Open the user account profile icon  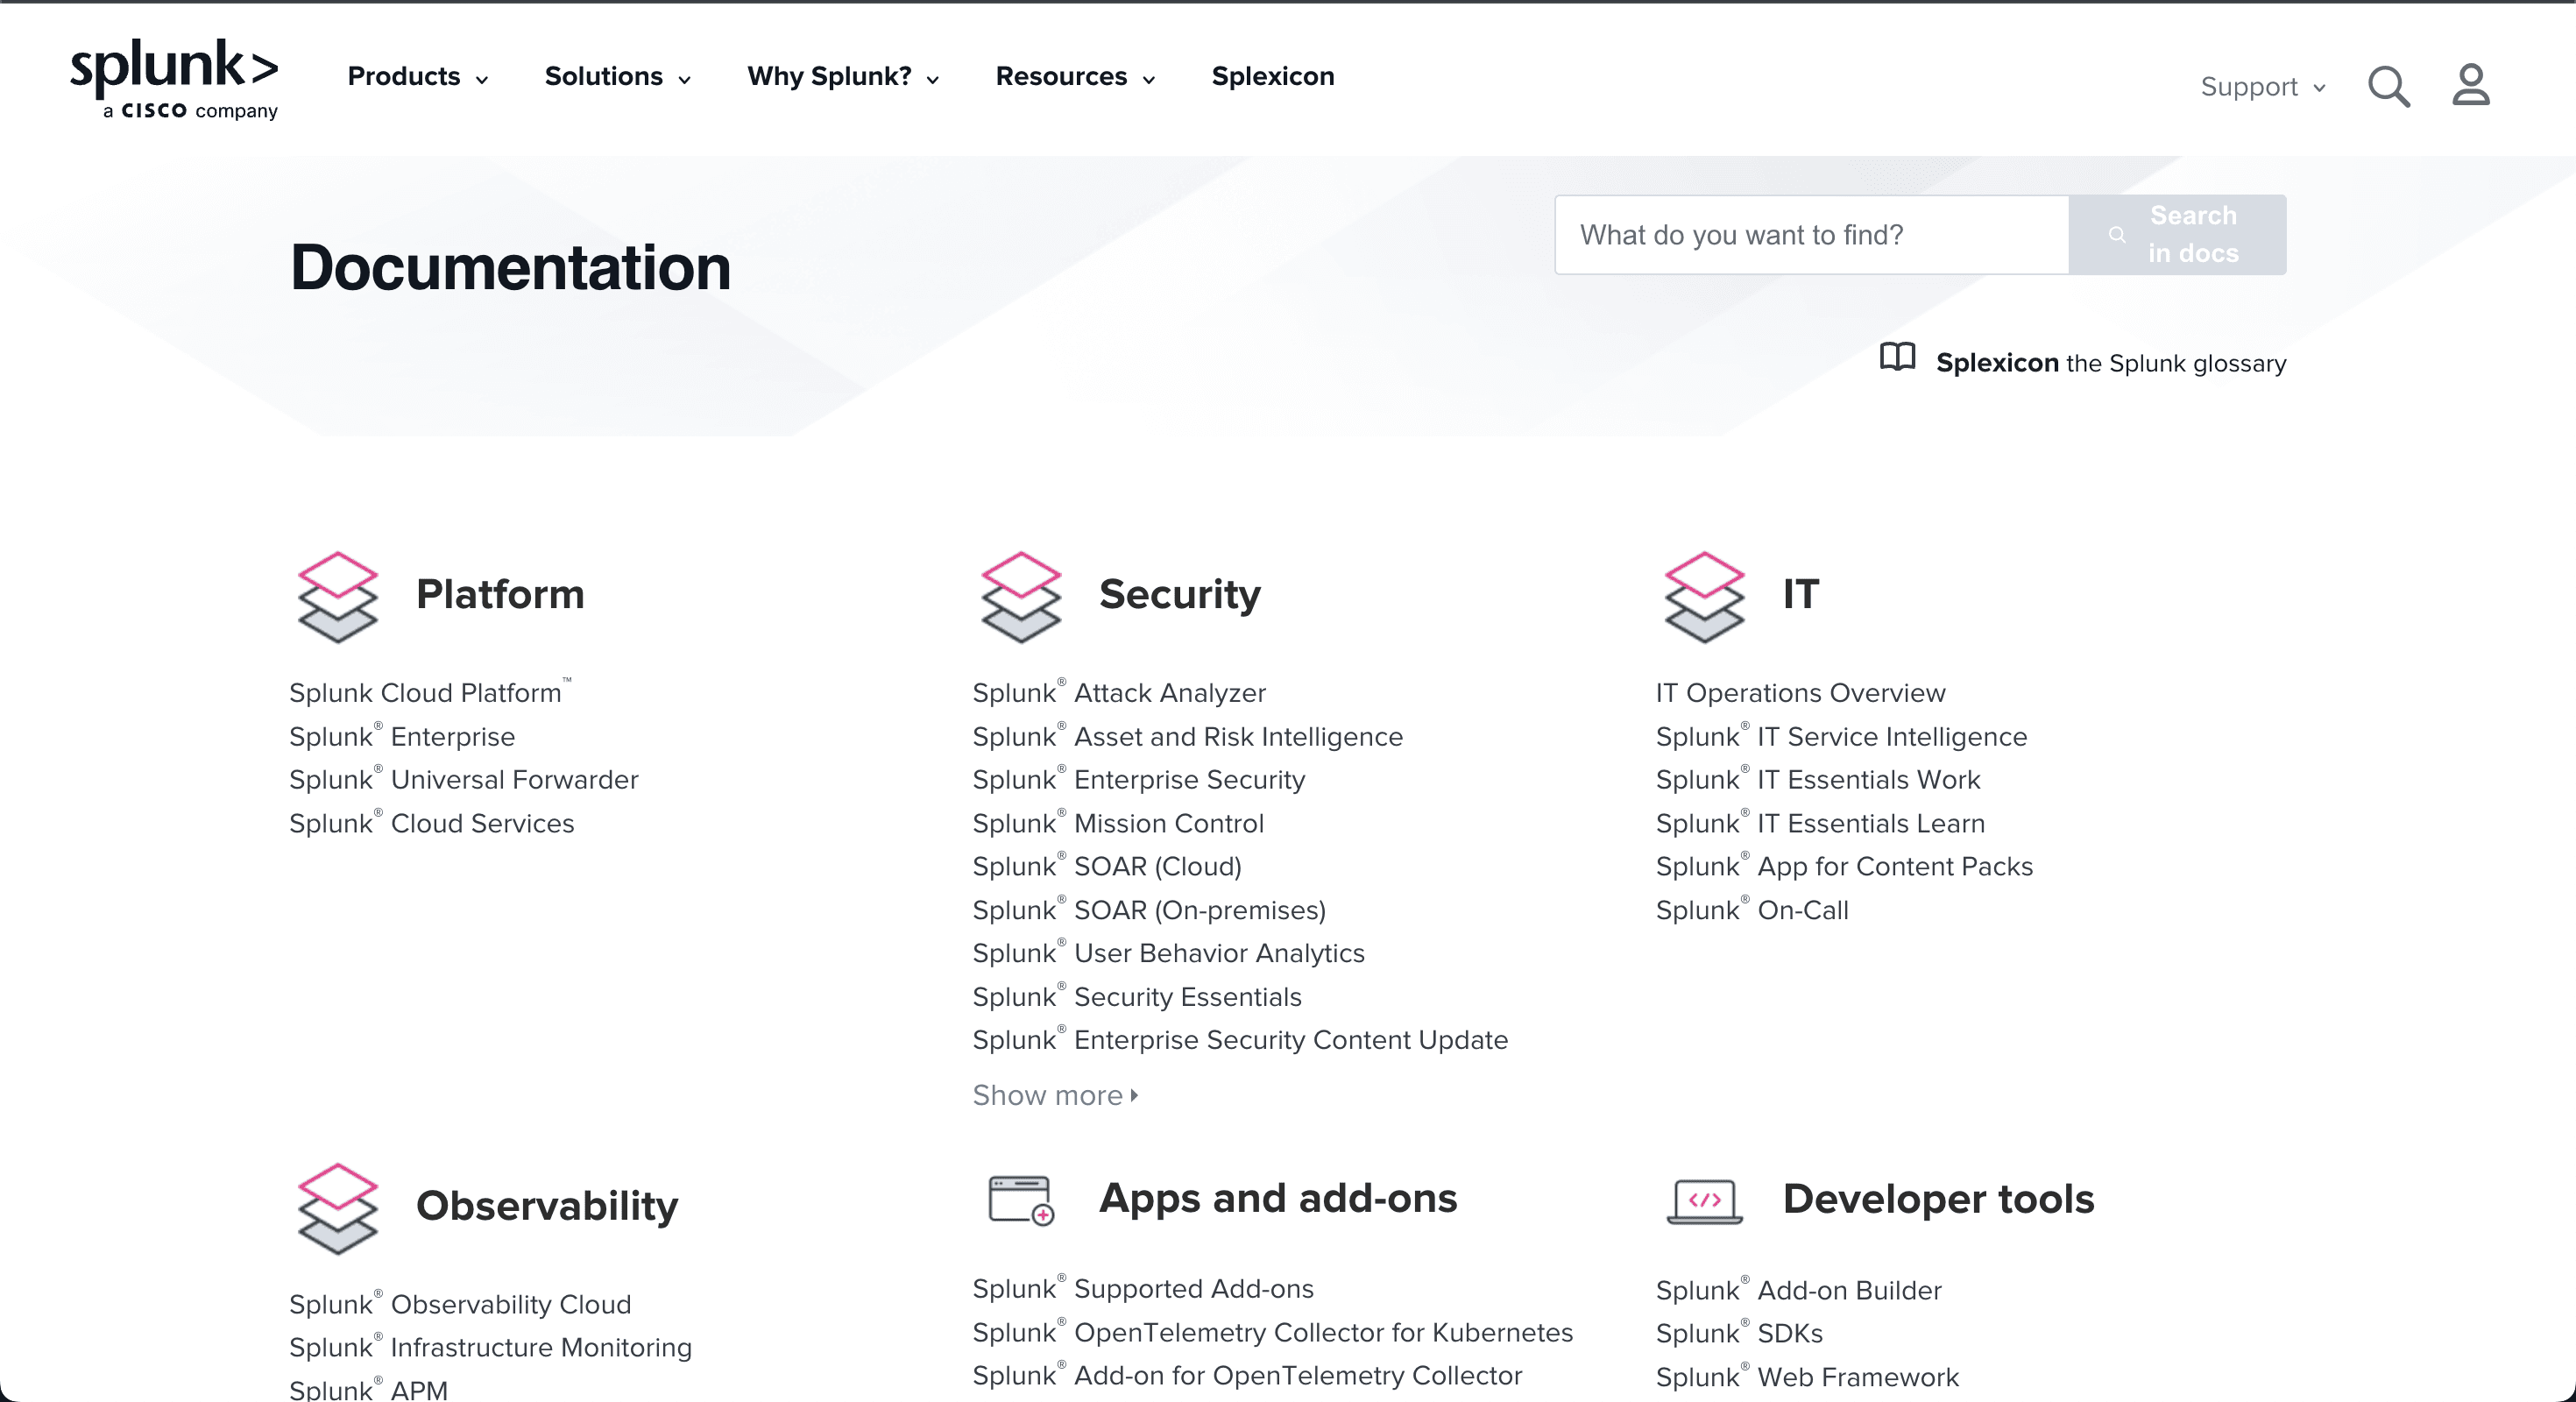[x=2470, y=85]
